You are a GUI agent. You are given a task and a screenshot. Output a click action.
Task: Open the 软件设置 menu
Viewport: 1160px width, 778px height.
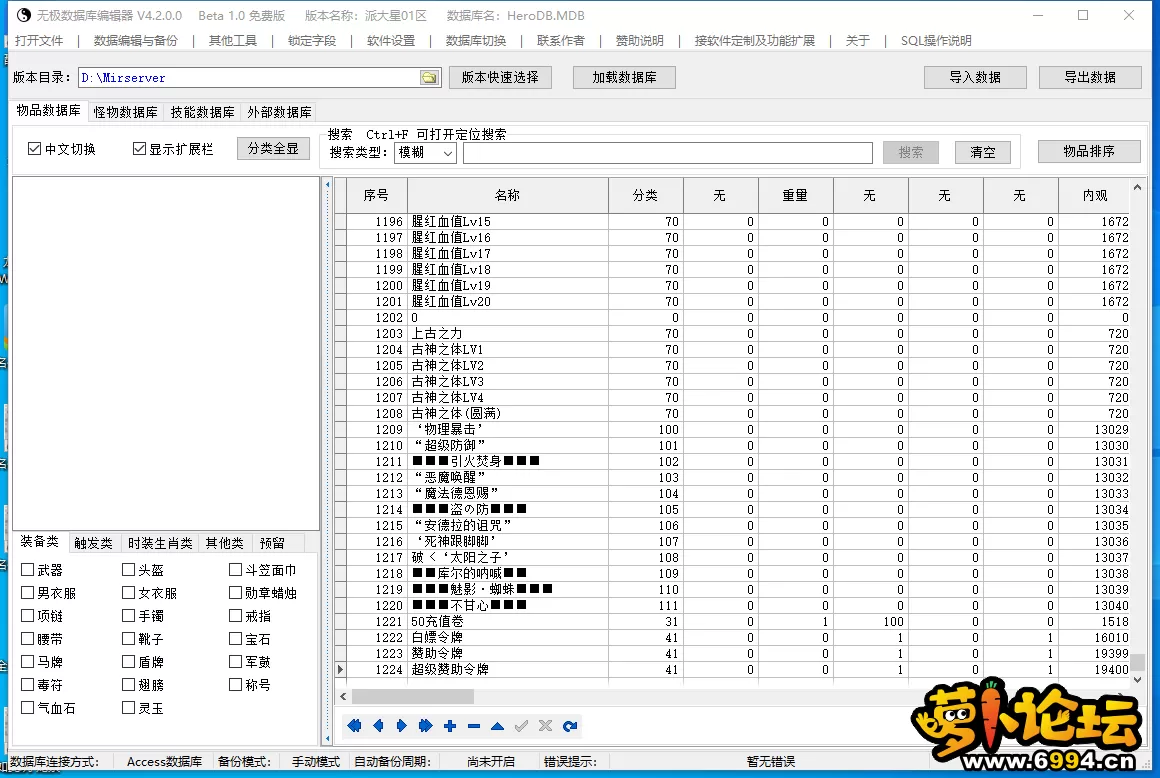tap(391, 41)
